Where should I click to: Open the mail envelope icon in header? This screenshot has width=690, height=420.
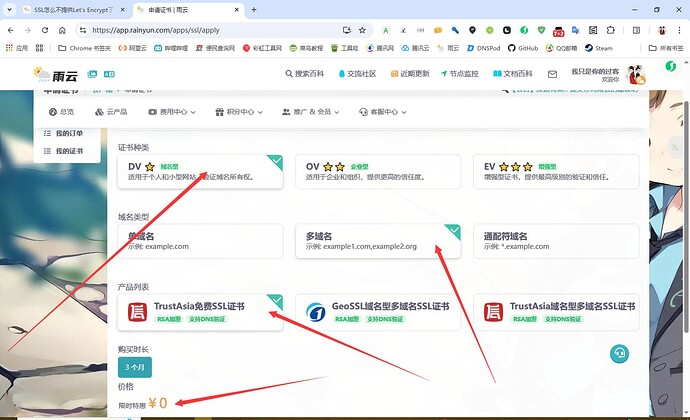[552, 74]
